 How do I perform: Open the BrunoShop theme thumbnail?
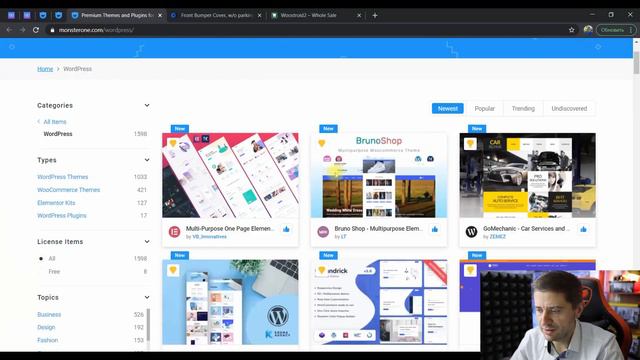[x=379, y=175]
